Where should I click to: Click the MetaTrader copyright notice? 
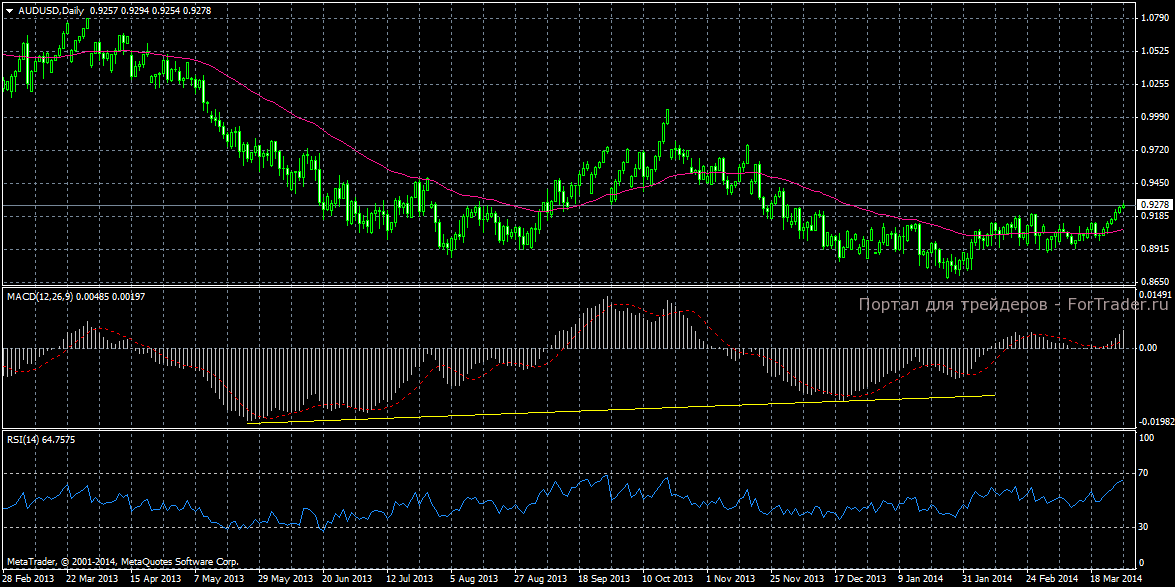121,563
